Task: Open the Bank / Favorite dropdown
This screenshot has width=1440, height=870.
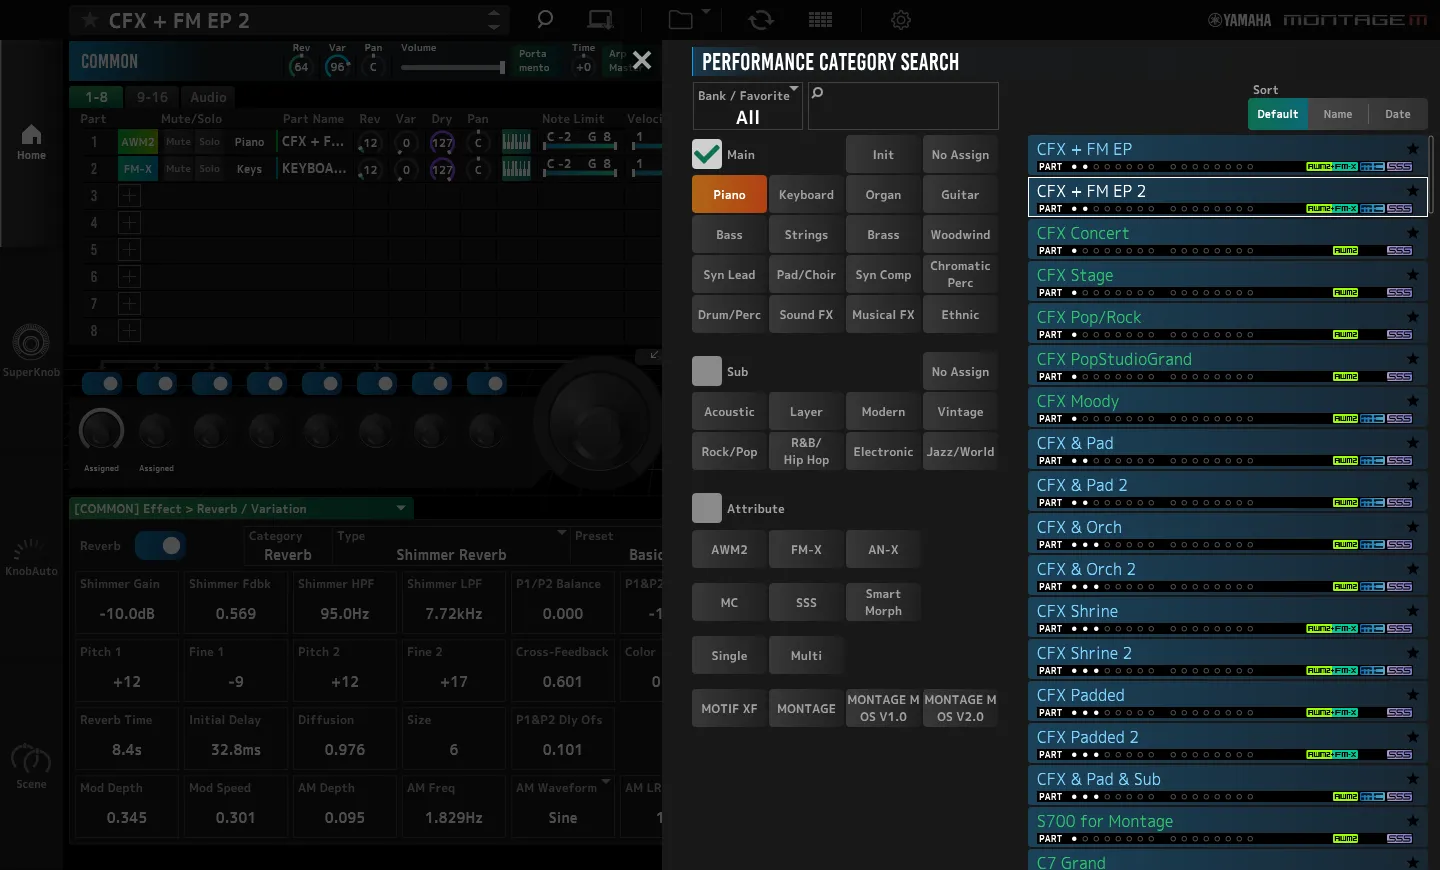Action: tap(748, 106)
